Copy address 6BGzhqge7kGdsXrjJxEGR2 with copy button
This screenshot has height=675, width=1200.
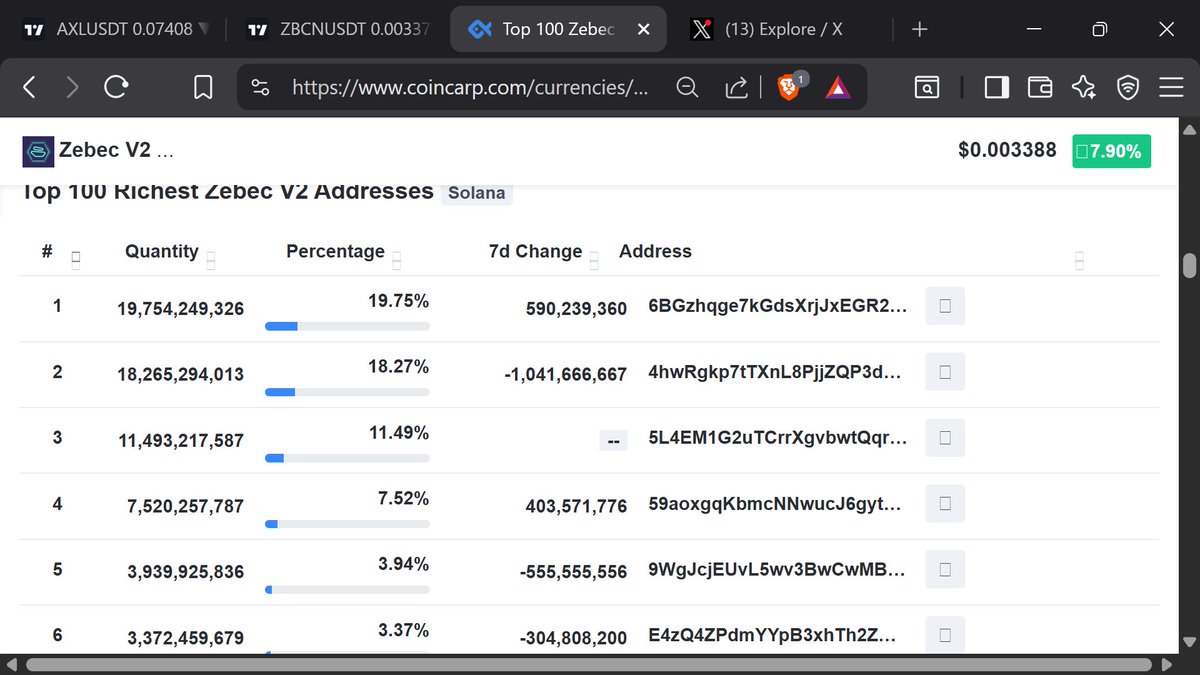(945, 306)
